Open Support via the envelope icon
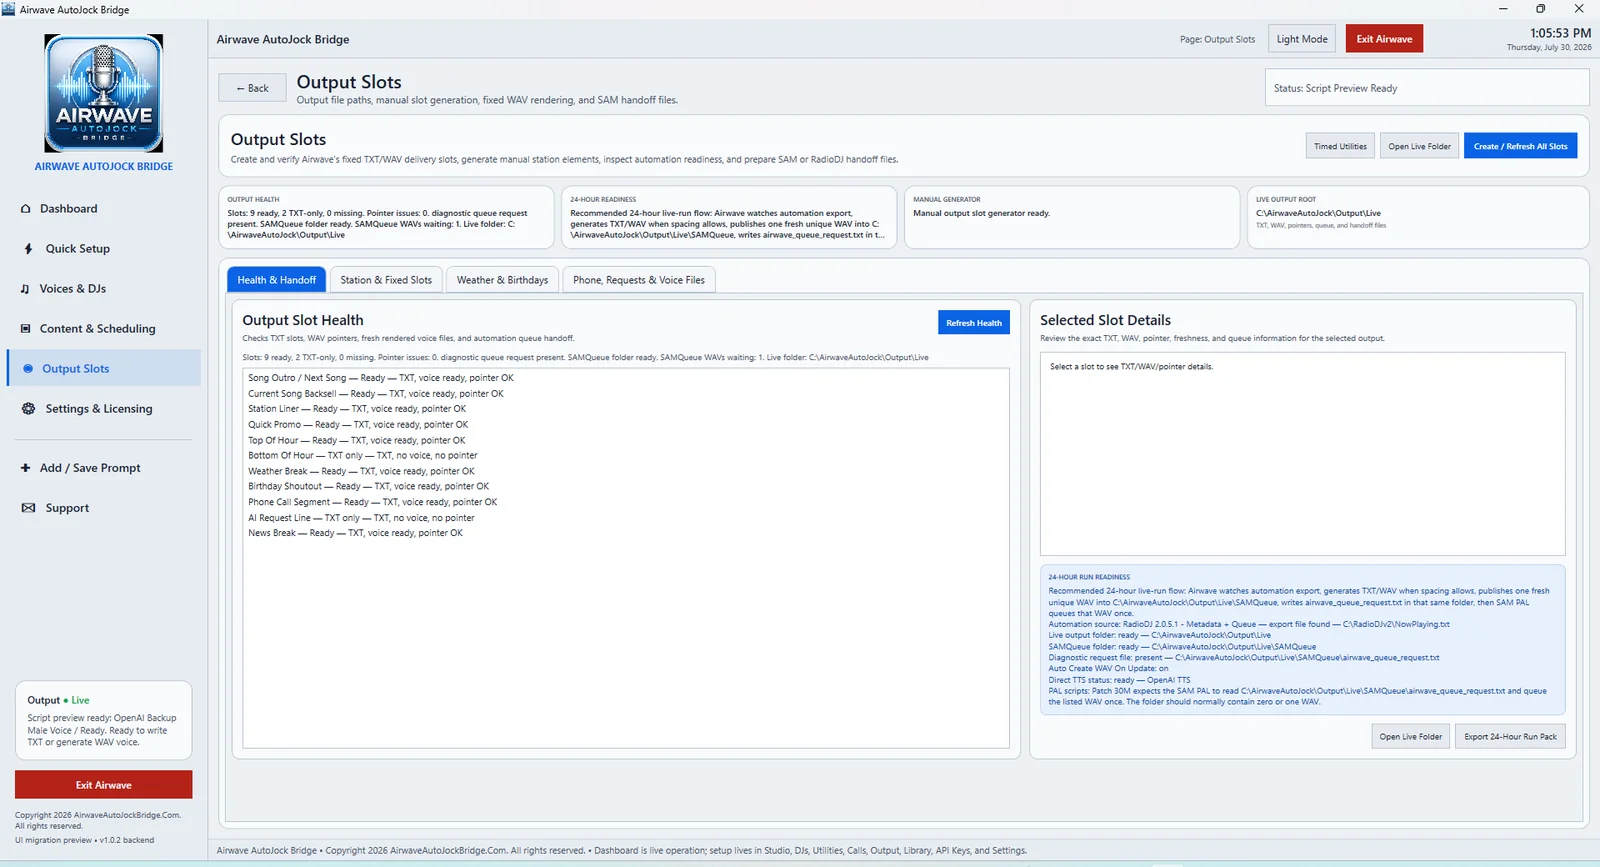 [x=28, y=508]
